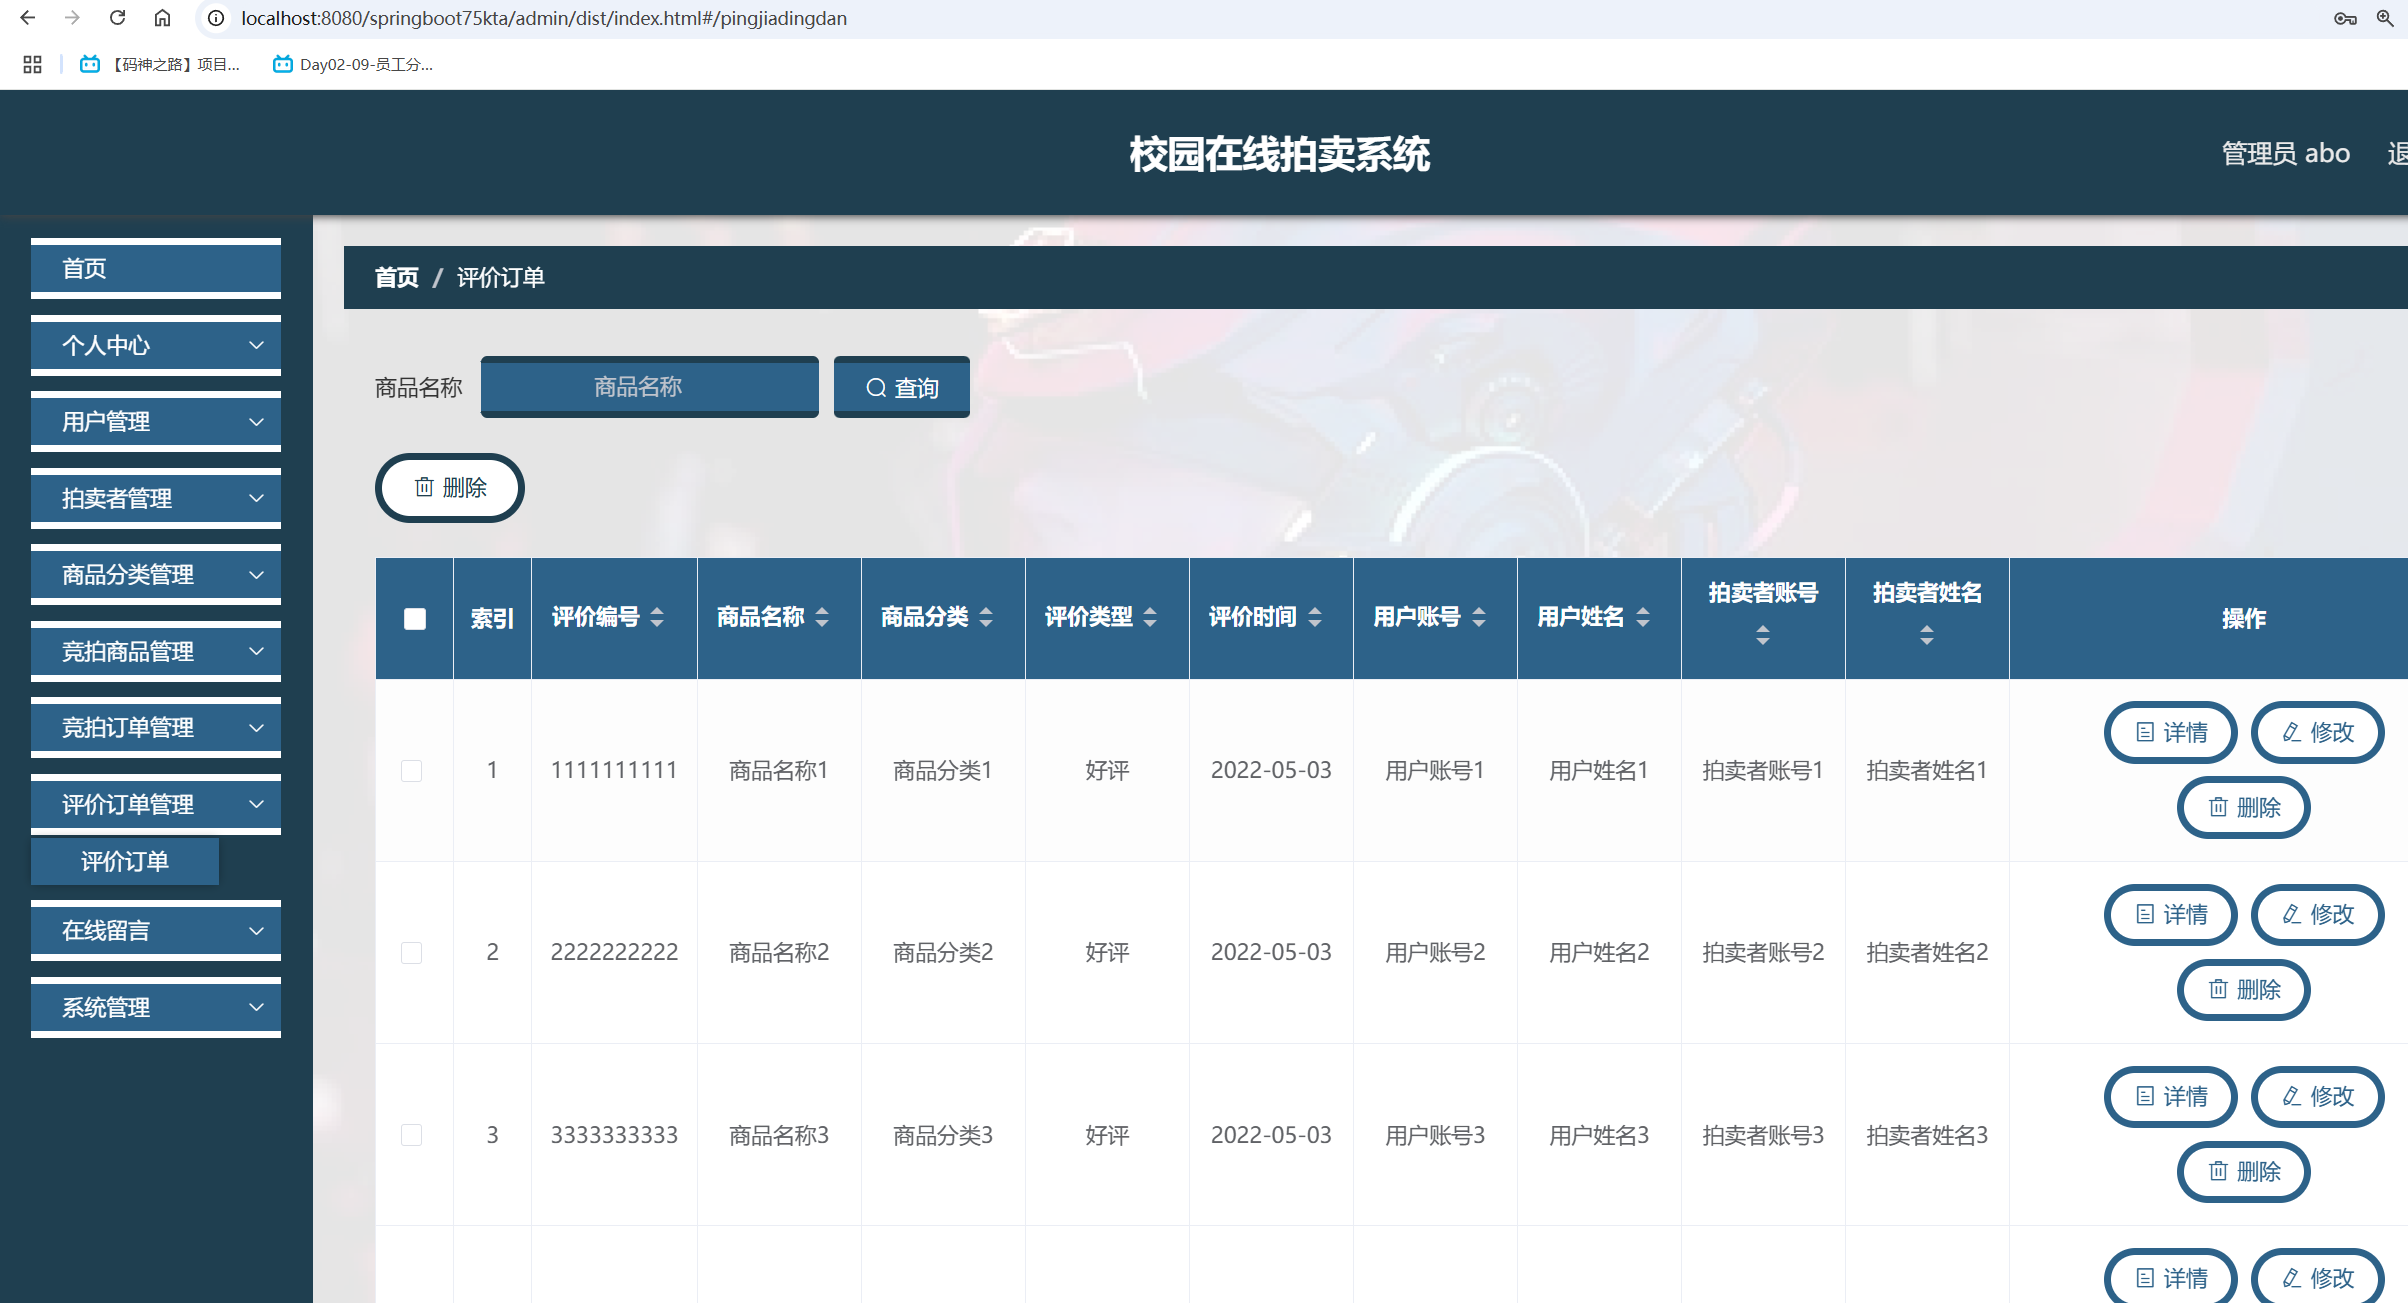This screenshot has height=1303, width=2408.
Task: Click the bulk 删除 button above the table
Action: coord(450,488)
